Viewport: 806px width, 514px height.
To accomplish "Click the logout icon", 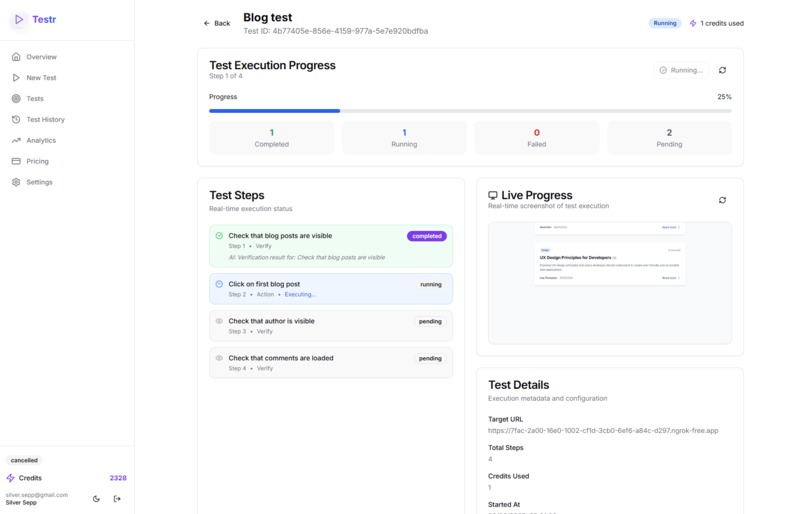I will [x=117, y=499].
